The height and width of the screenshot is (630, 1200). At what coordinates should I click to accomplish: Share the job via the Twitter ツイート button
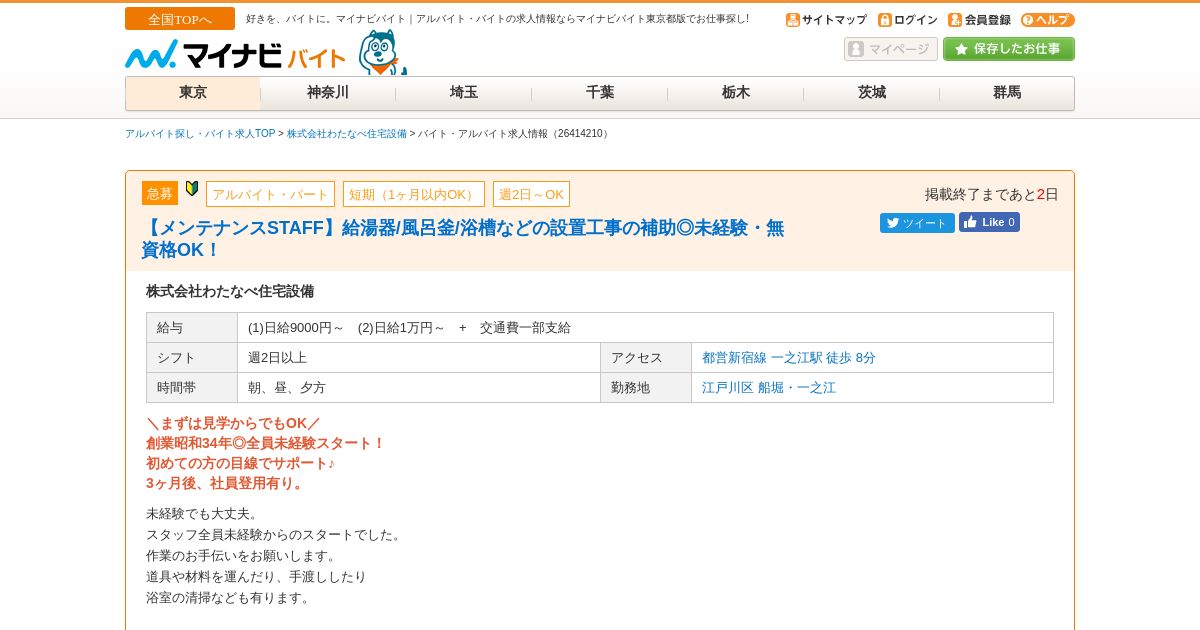click(x=917, y=223)
